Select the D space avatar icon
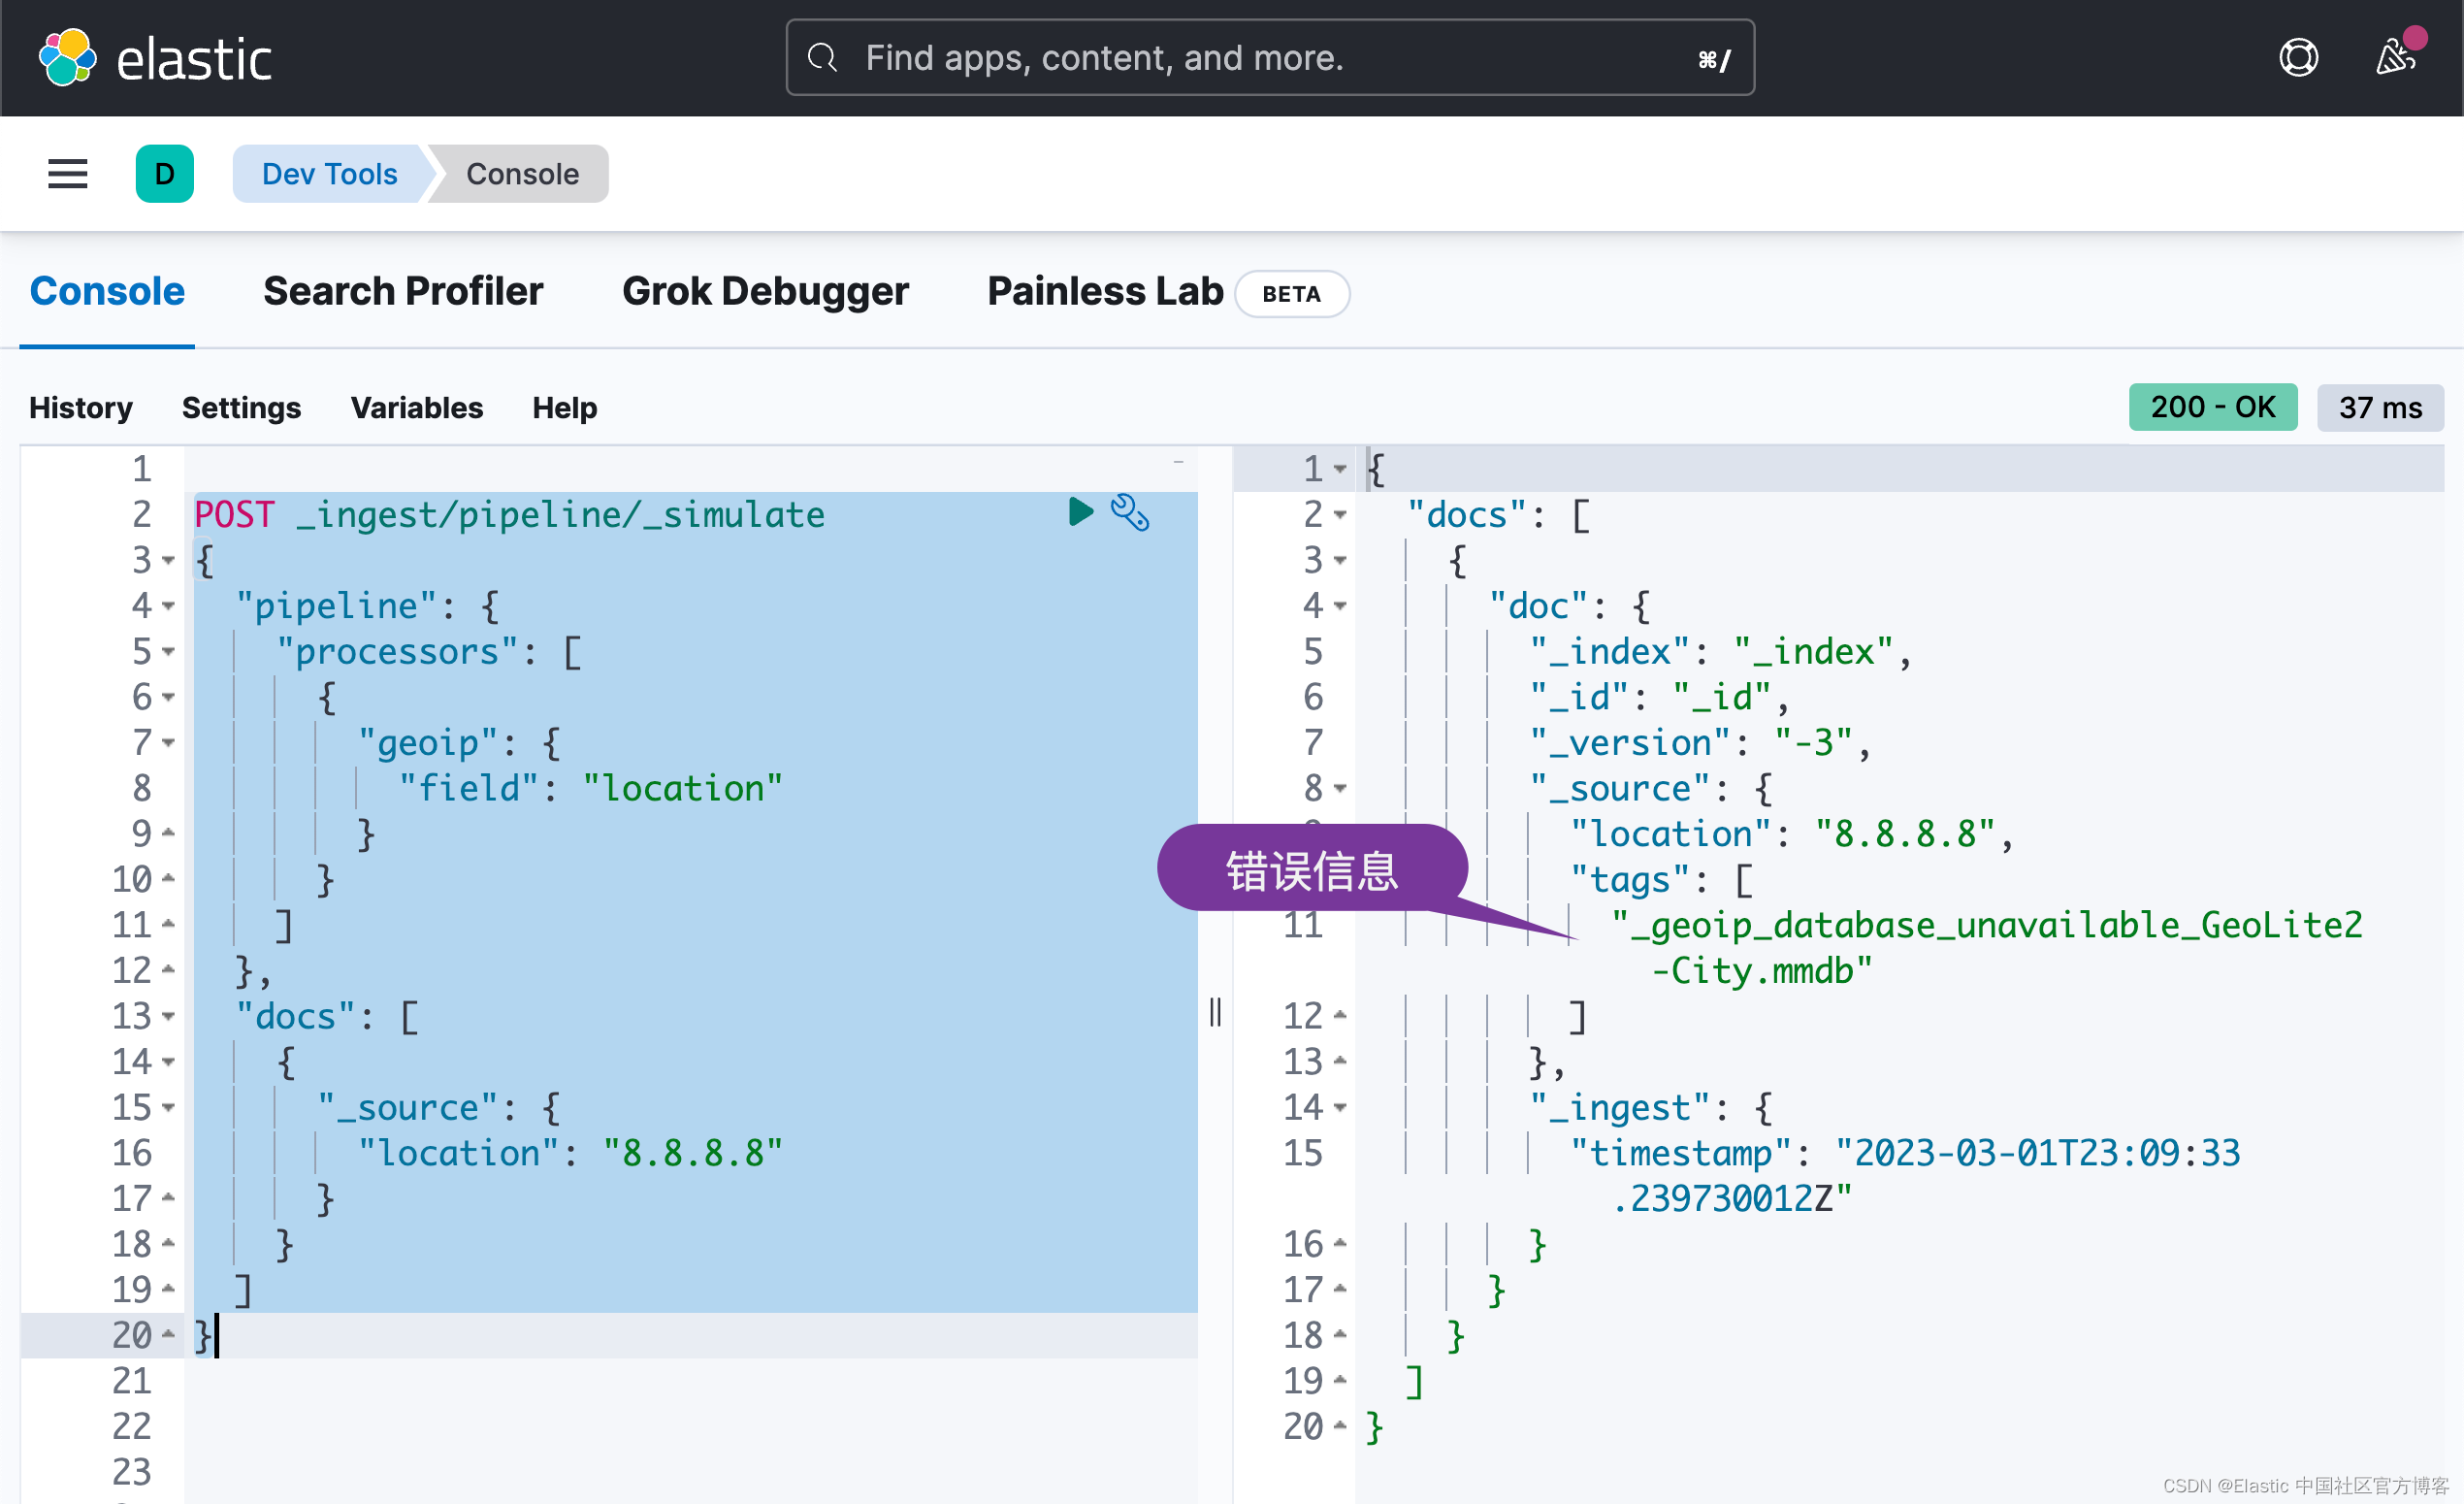This screenshot has height=1504, width=2464. tap(164, 173)
